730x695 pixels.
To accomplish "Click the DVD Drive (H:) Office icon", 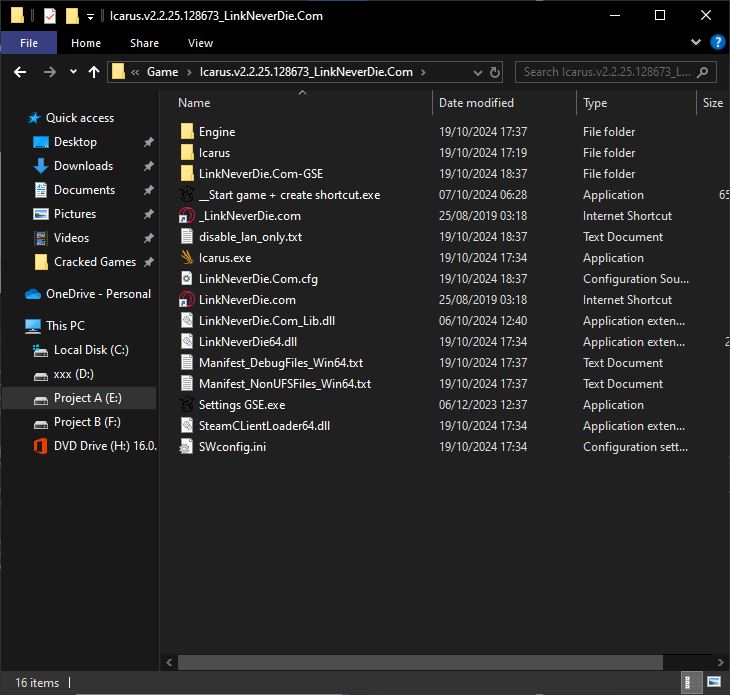I will tap(40, 446).
